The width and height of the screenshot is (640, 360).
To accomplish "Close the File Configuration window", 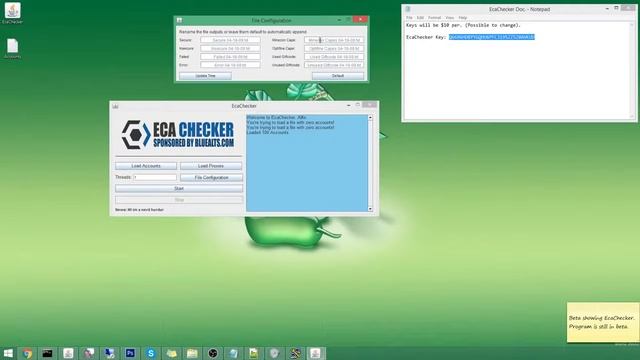I will click(x=360, y=20).
